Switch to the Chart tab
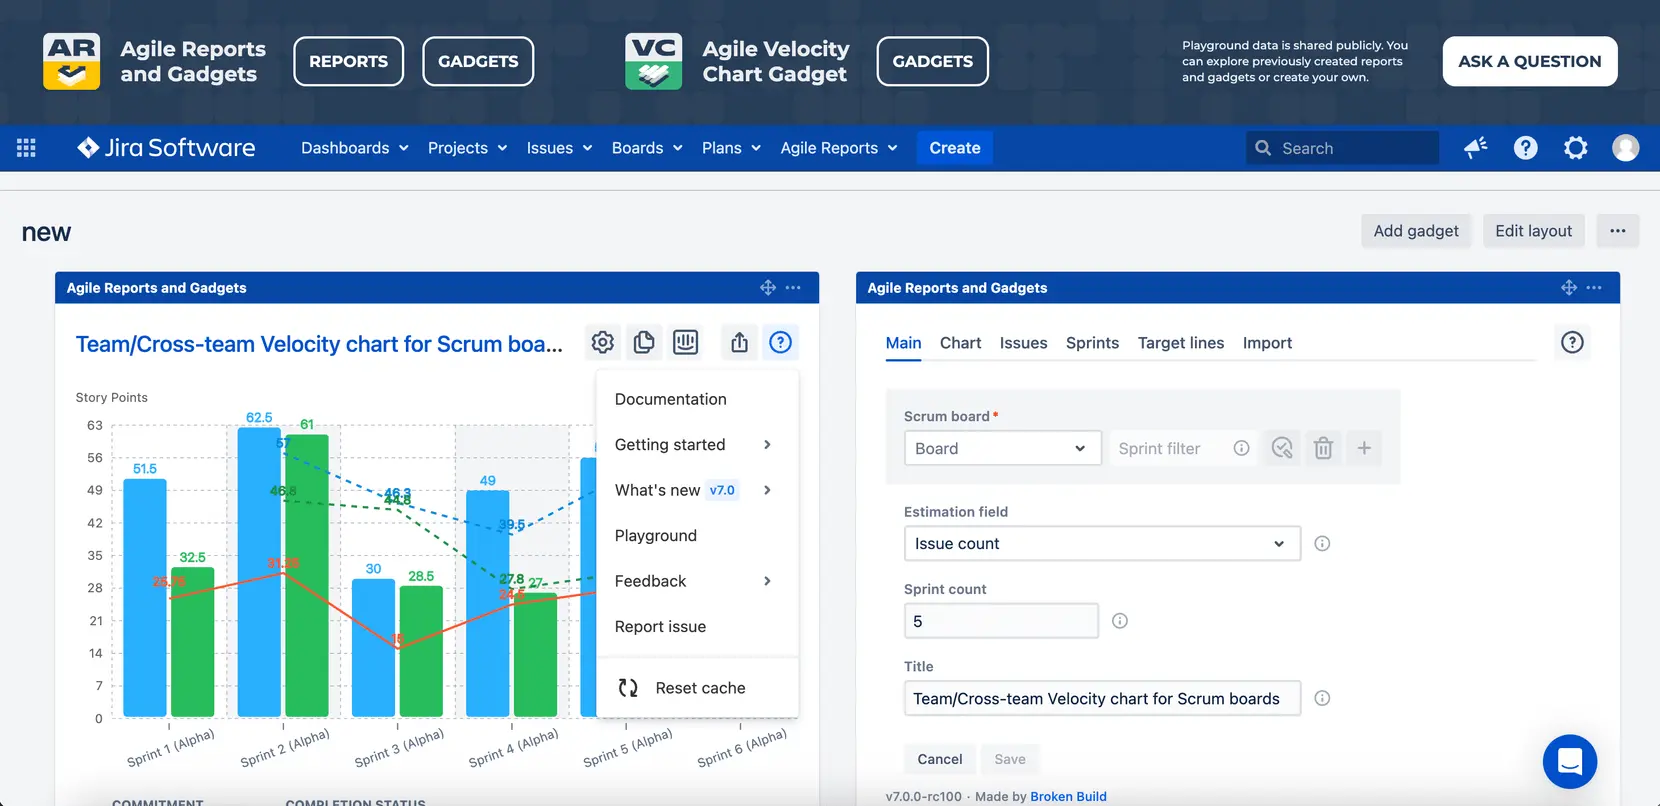 coord(960,343)
